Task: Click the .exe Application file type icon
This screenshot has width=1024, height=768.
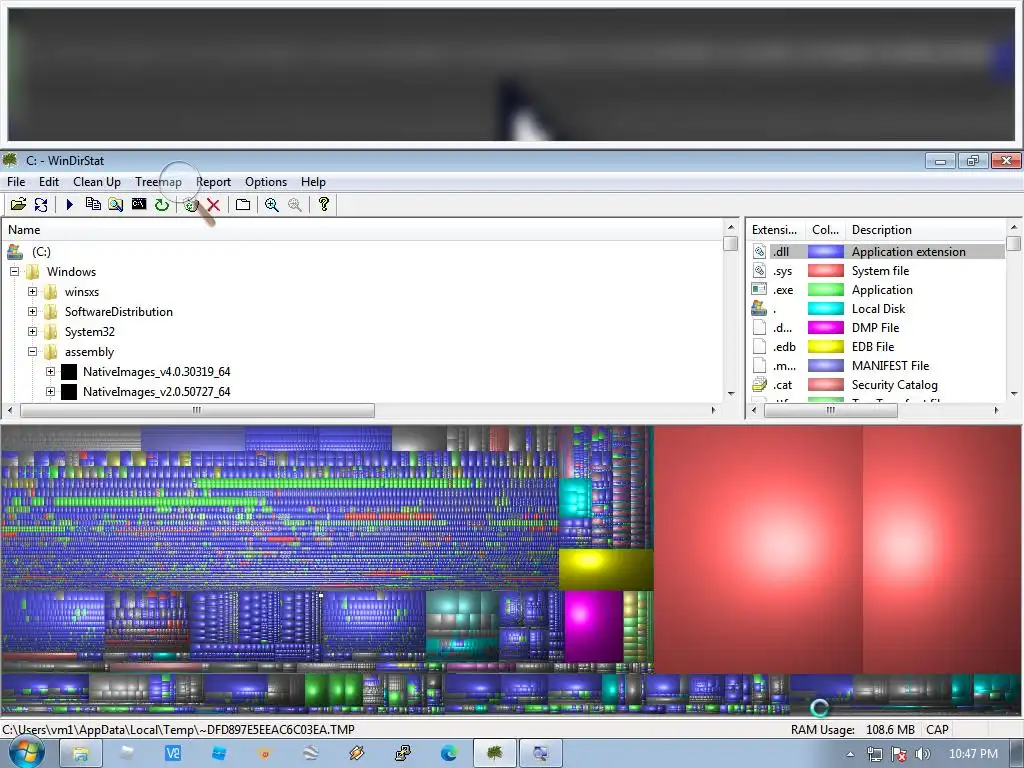Action: 759,289
